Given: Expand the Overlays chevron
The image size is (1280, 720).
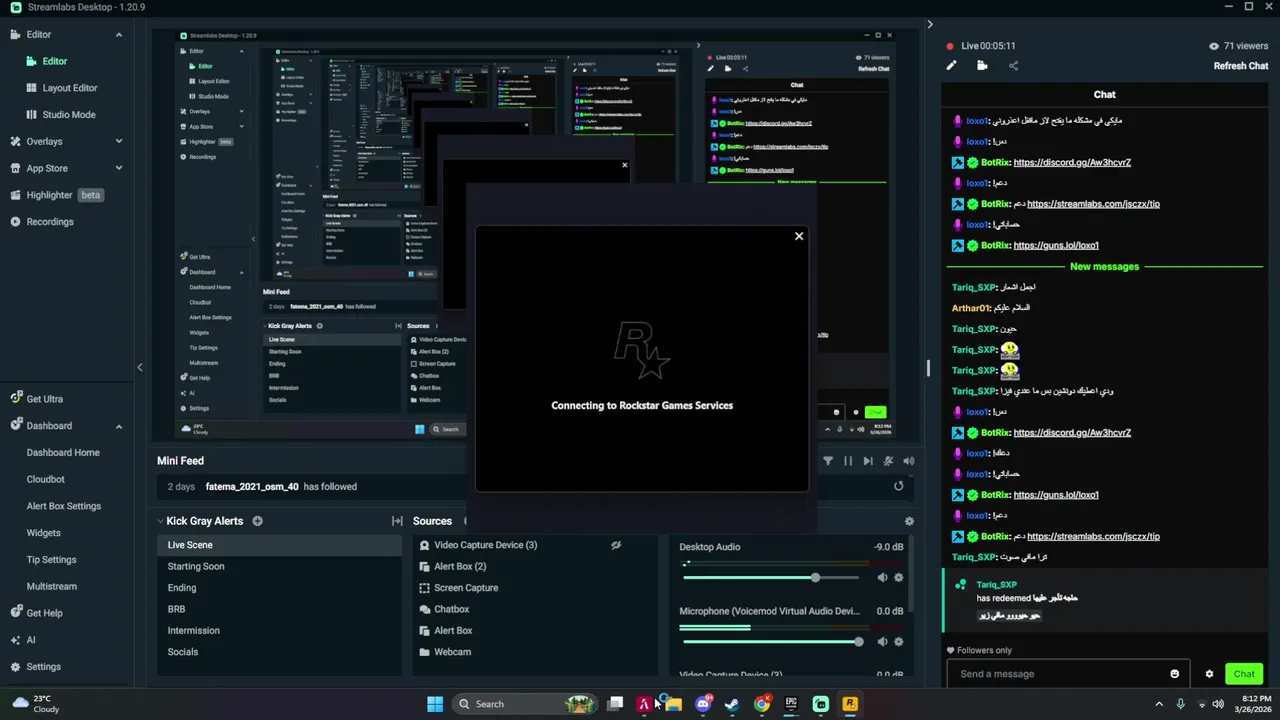Looking at the screenshot, I should [x=119, y=142].
